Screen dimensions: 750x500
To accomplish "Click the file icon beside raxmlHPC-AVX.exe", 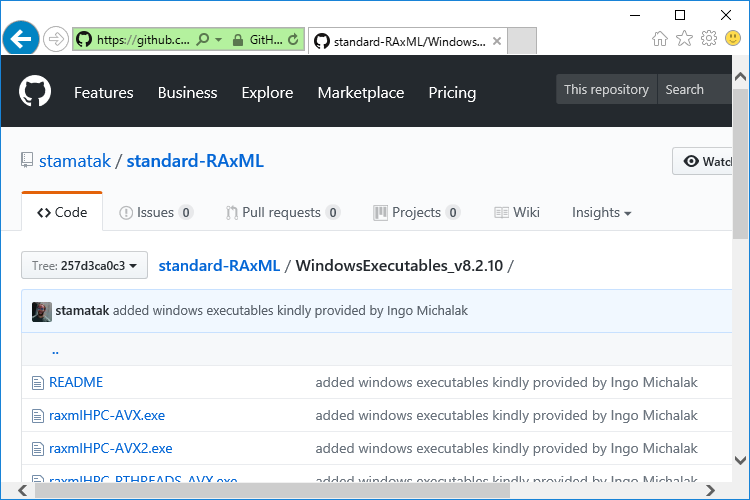I will tap(38, 416).
